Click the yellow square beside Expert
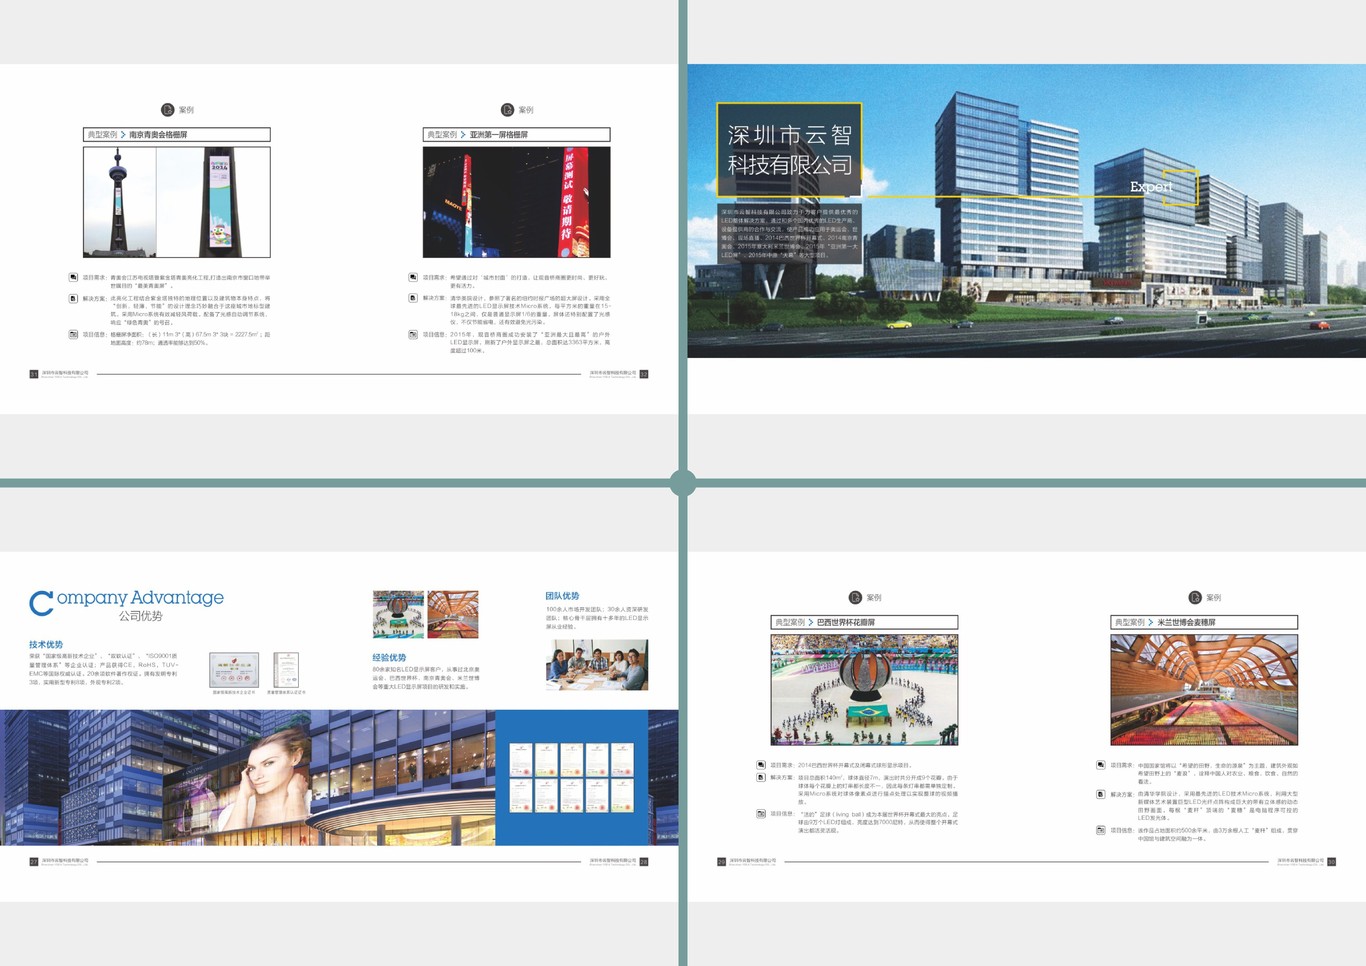The height and width of the screenshot is (966, 1366). click(x=1181, y=188)
